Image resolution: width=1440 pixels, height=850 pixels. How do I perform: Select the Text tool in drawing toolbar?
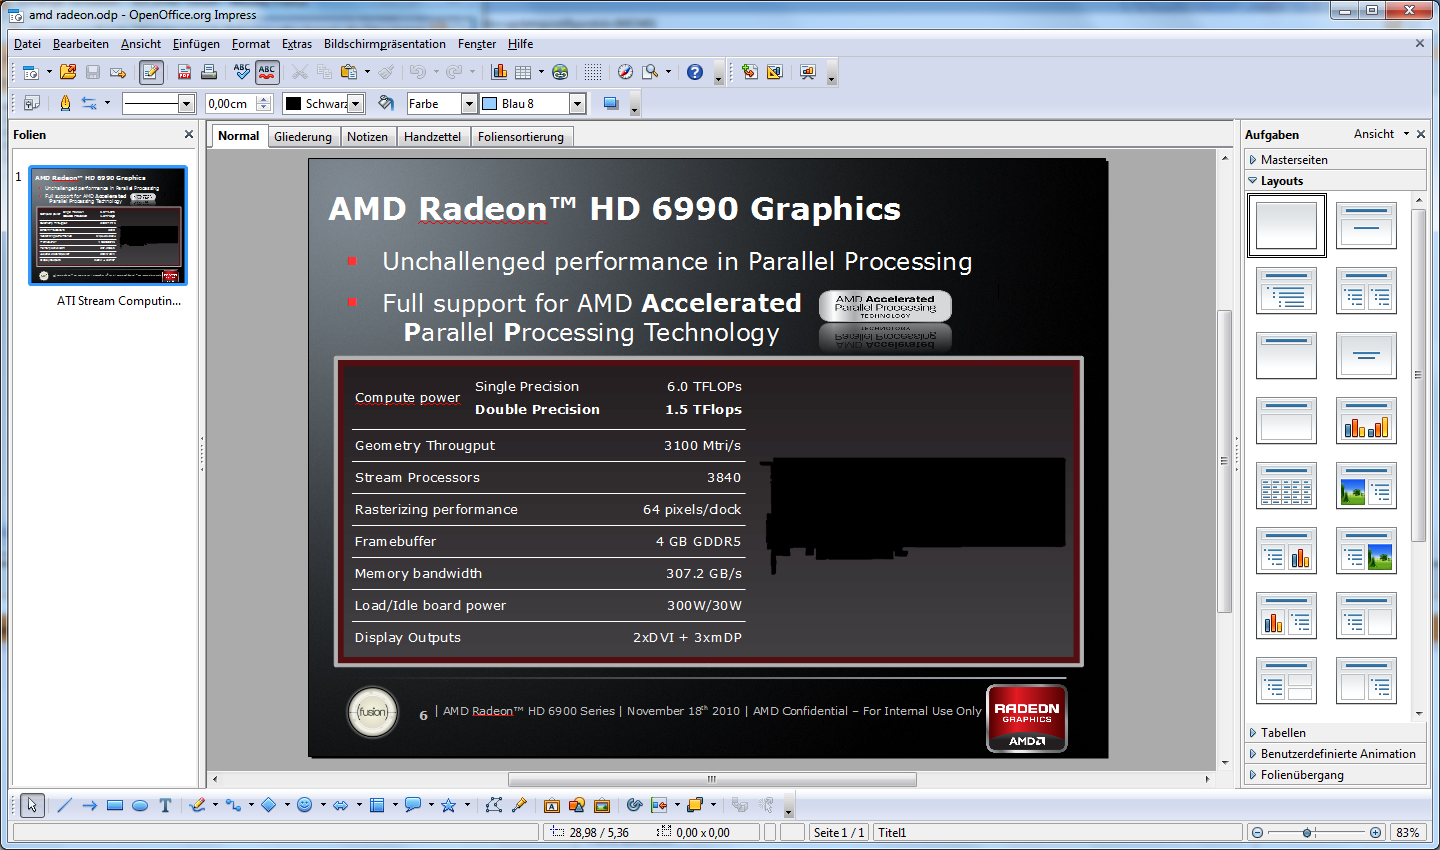click(x=165, y=805)
